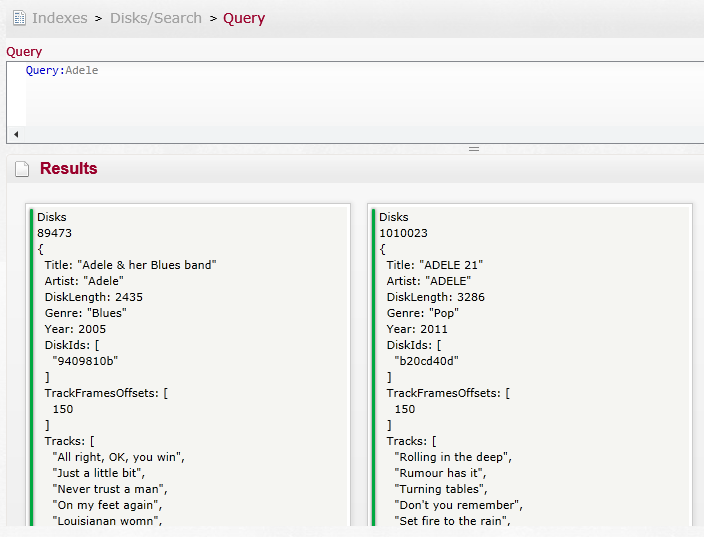Viewport: 704px width, 537px height.
Task: Click the red Query section label
Action: click(24, 52)
